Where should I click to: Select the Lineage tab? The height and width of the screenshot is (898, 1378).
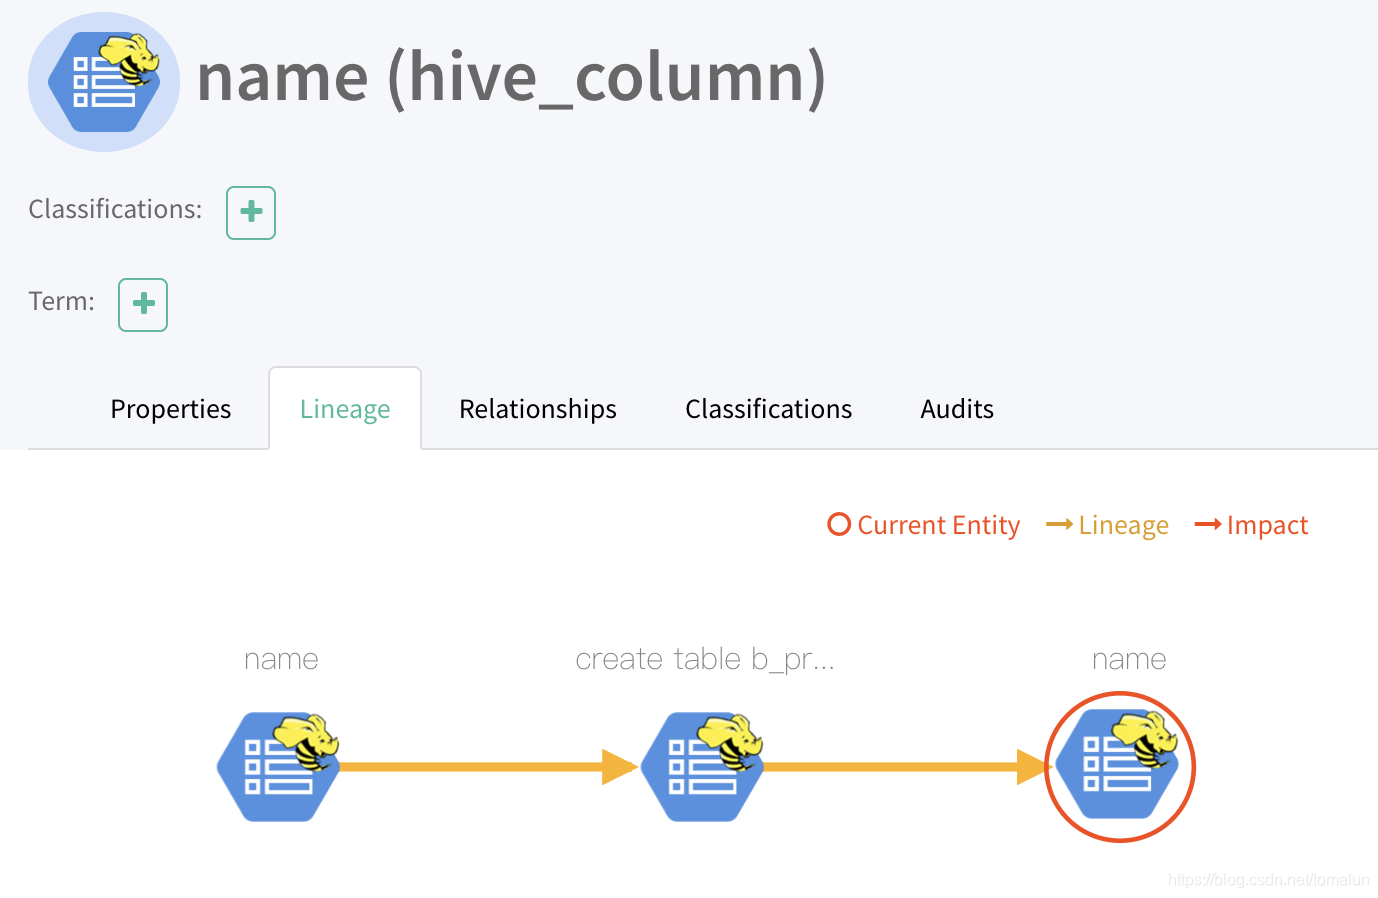coord(345,409)
